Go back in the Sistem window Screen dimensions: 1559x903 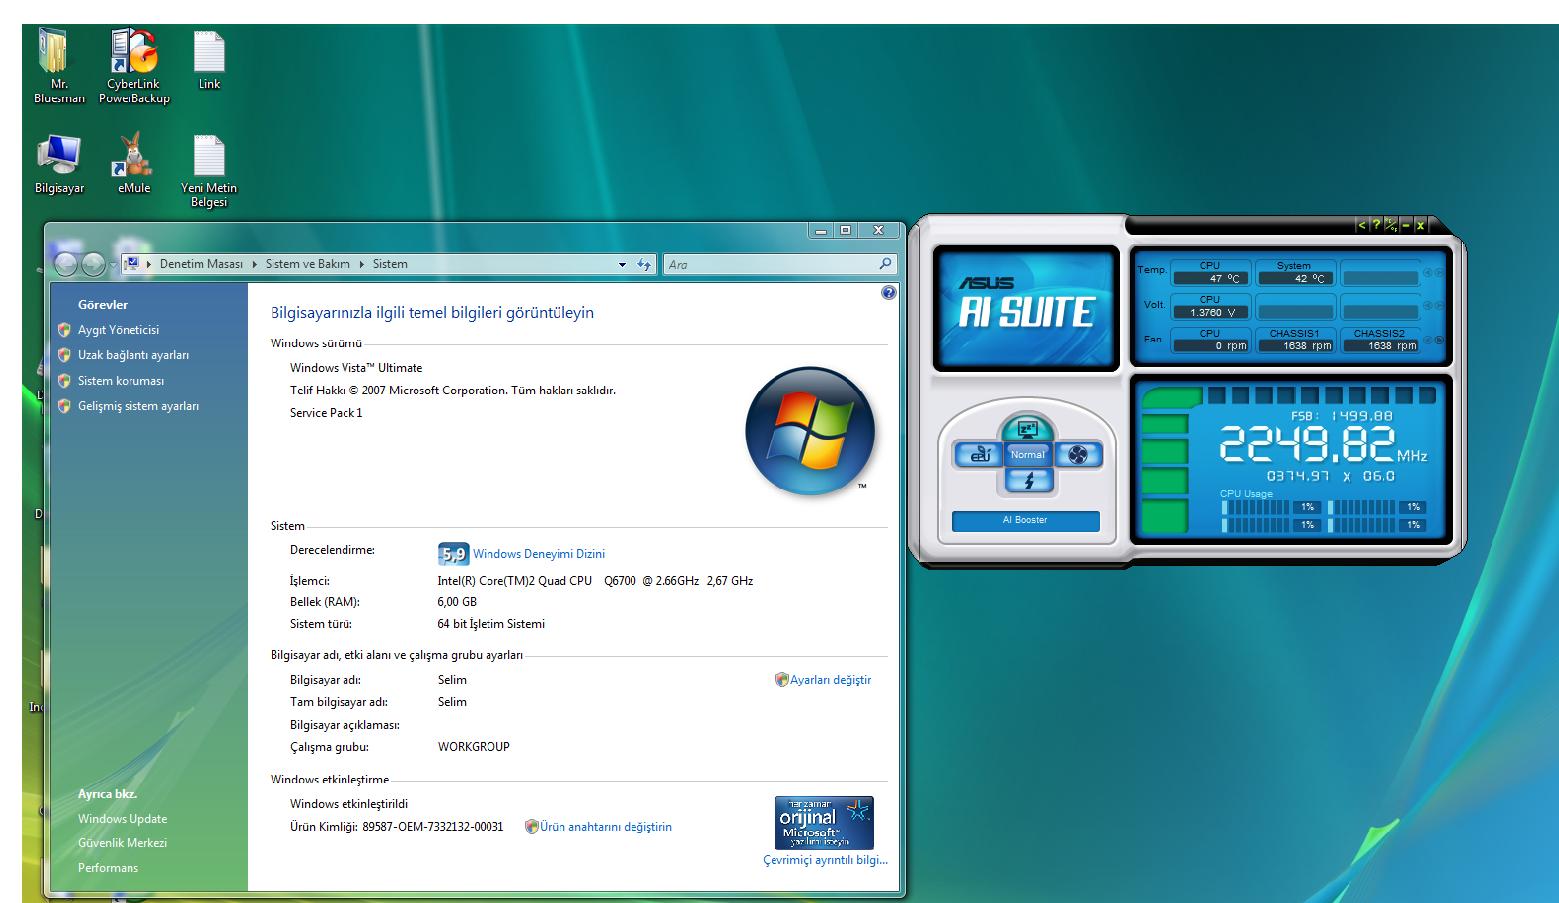pos(67,264)
